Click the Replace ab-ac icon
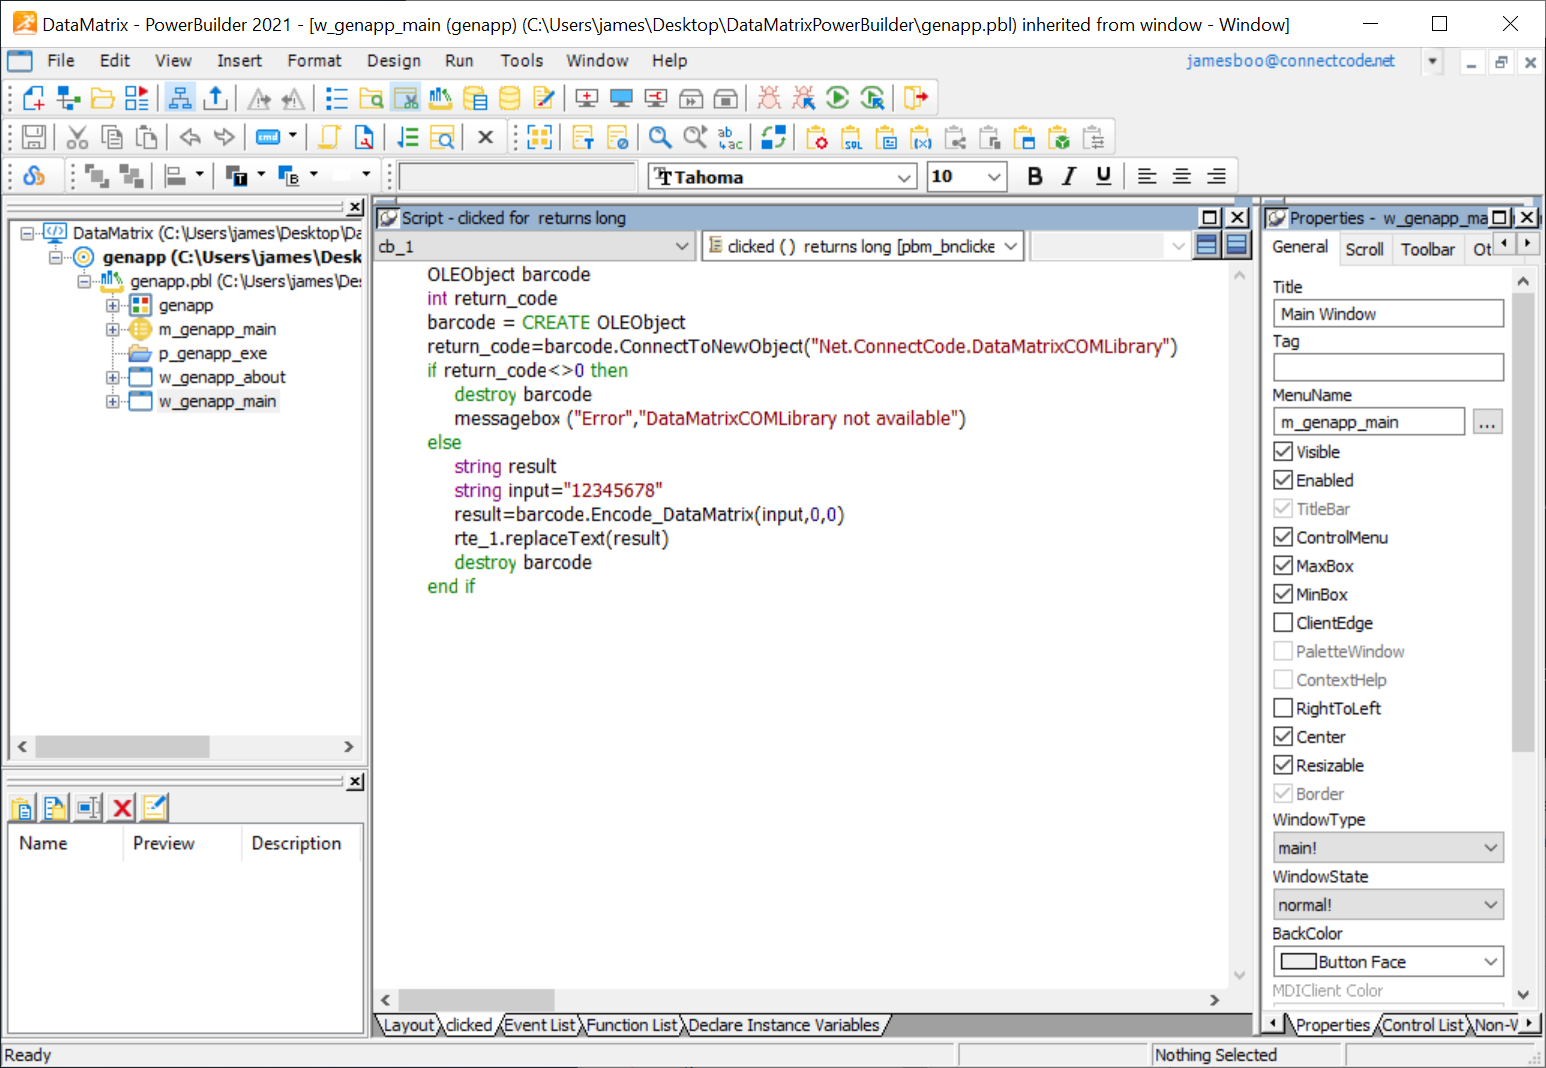 tap(730, 137)
